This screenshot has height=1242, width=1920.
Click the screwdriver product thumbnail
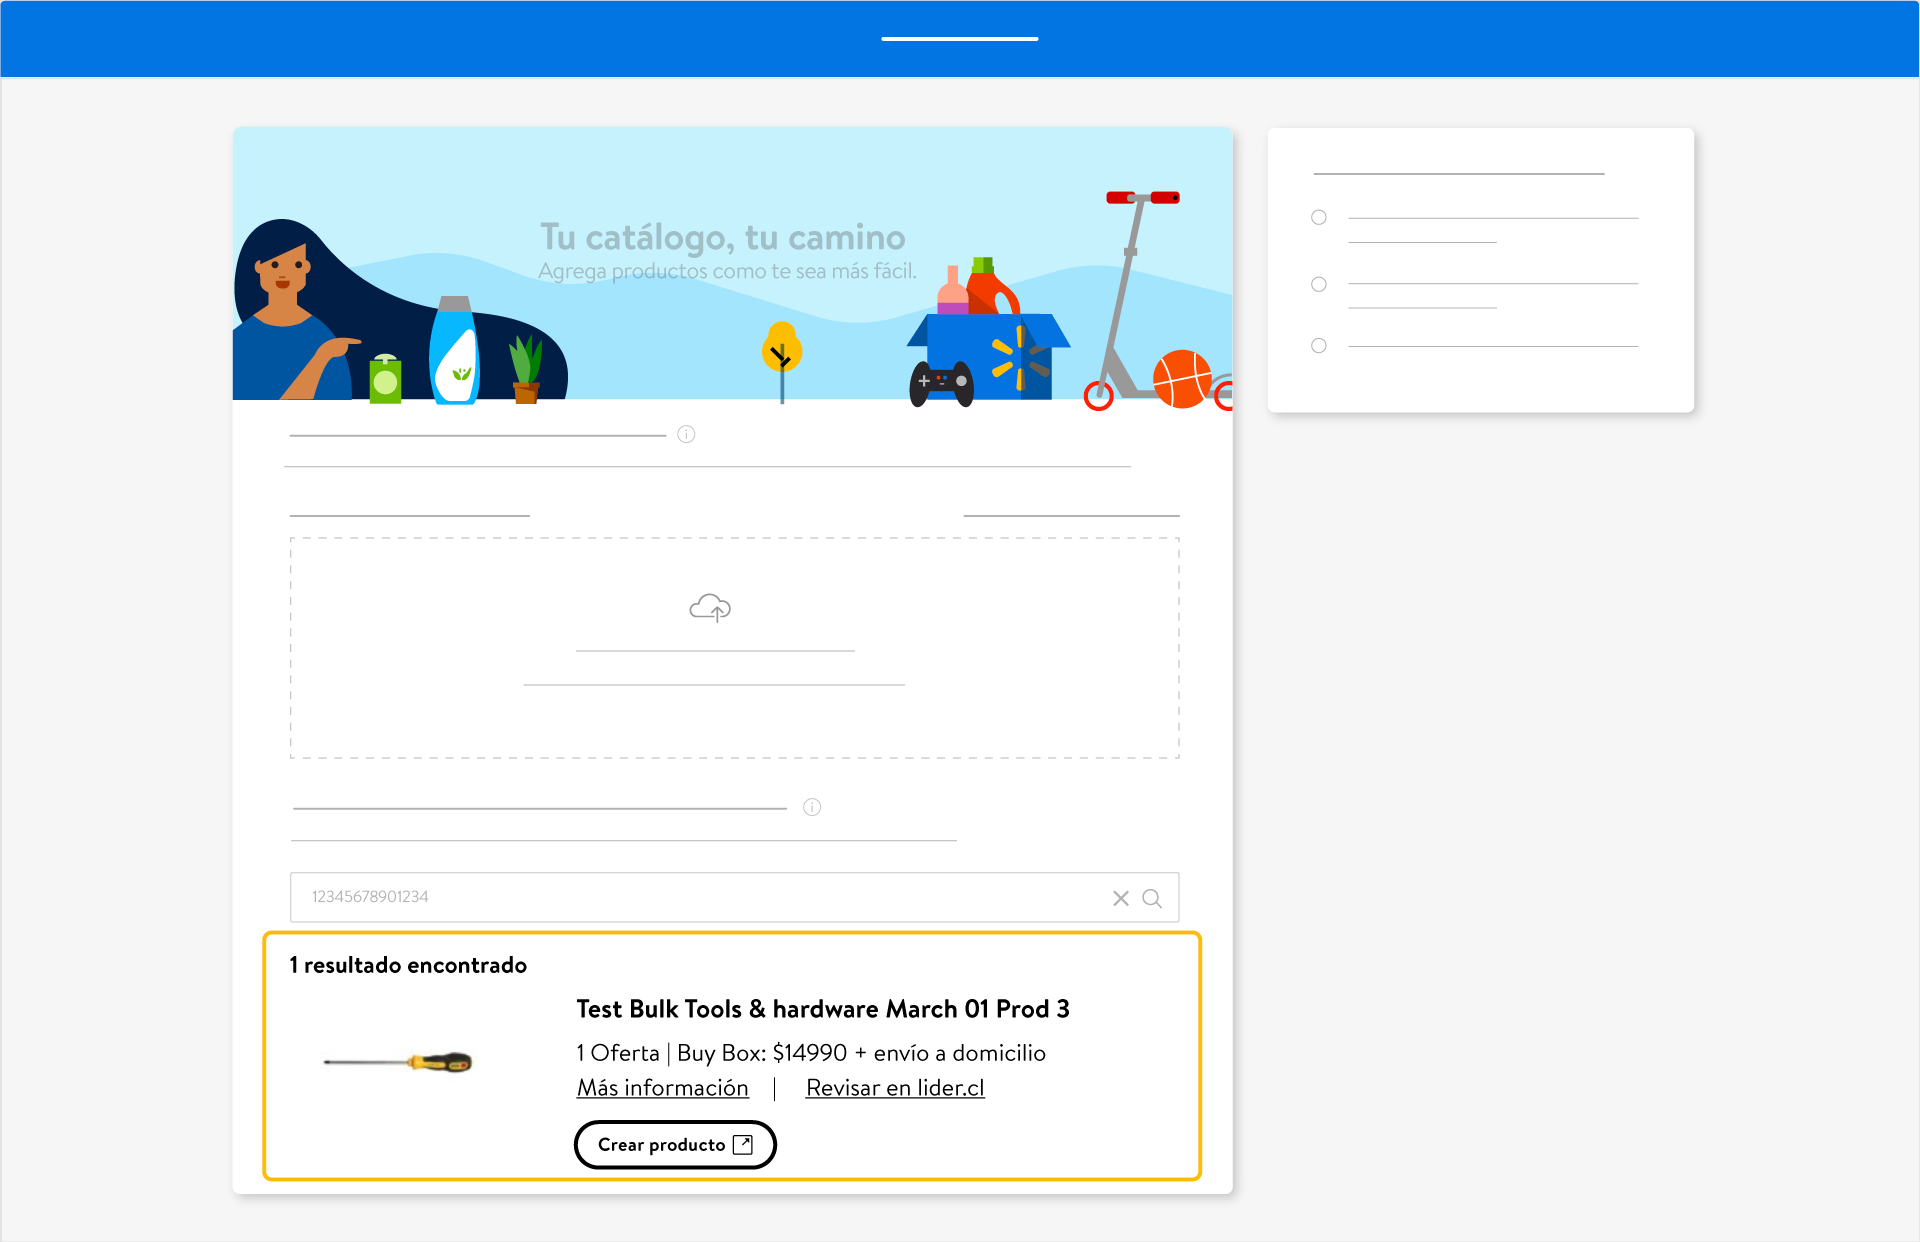[x=397, y=1061]
